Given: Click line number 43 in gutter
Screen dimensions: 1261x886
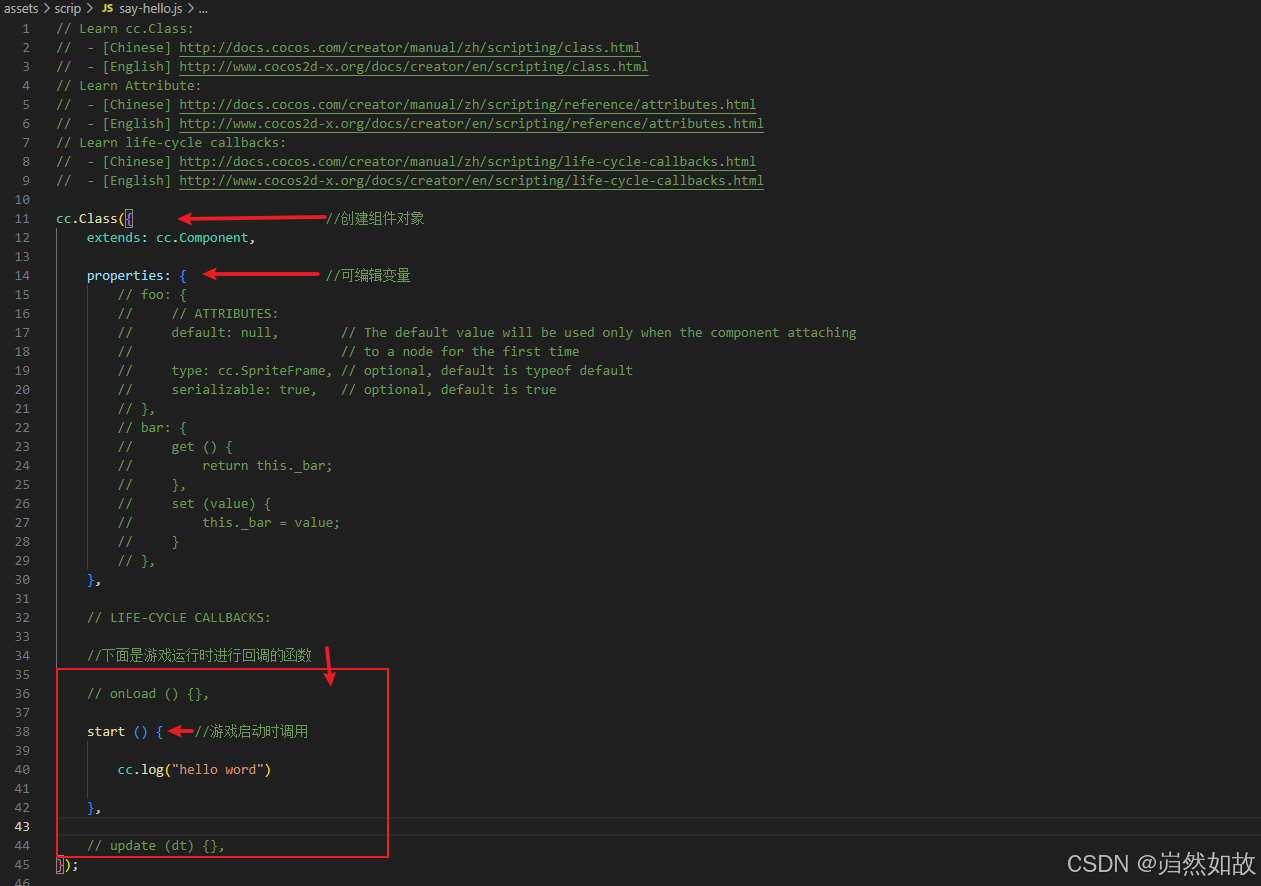Looking at the screenshot, I should (22, 826).
